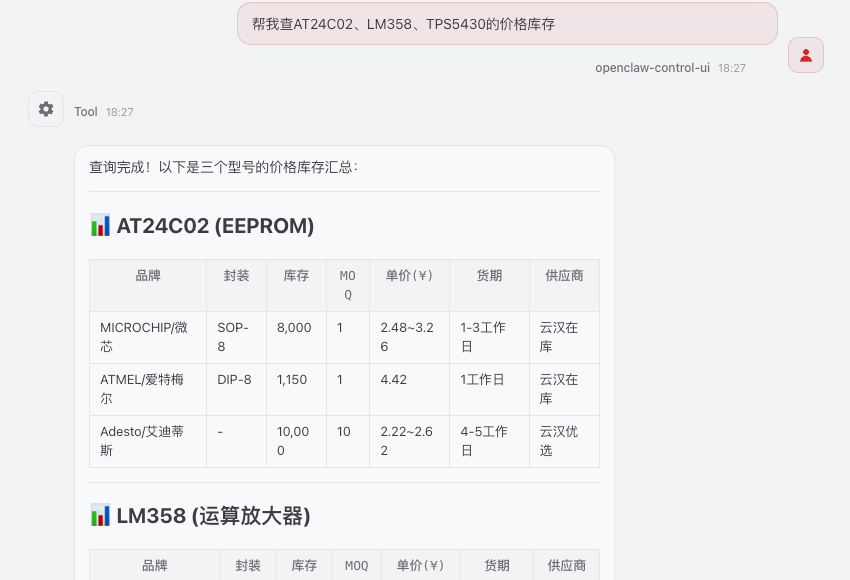Screen dimensions: 850x580
Task: Click the DIP-8 package cell
Action: [234, 380]
